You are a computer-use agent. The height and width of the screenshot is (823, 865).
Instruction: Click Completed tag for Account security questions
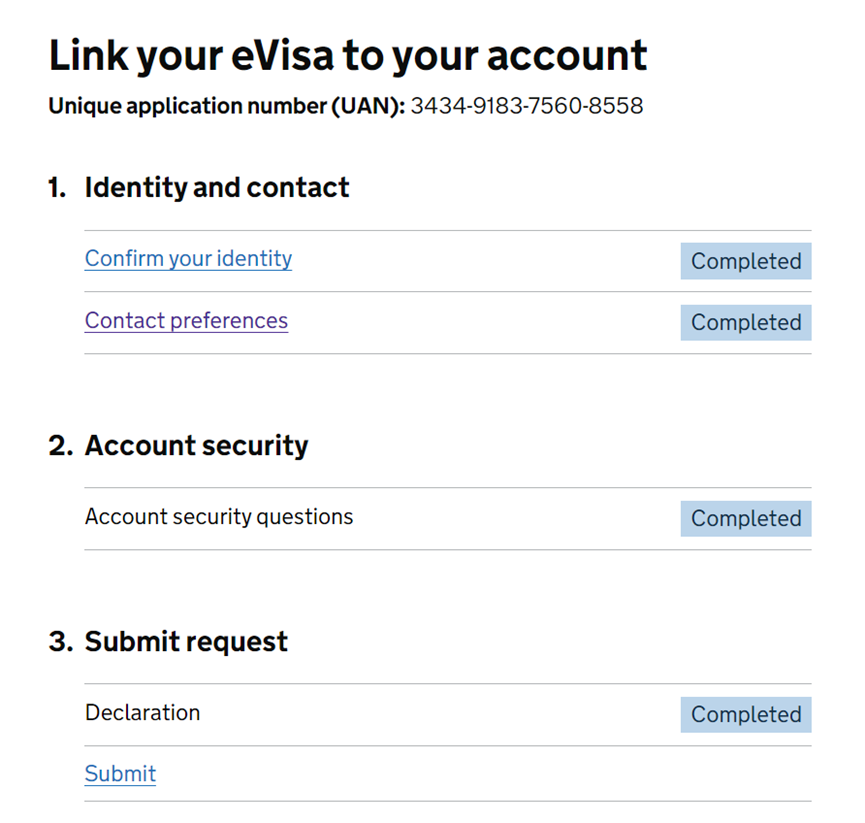[746, 519]
